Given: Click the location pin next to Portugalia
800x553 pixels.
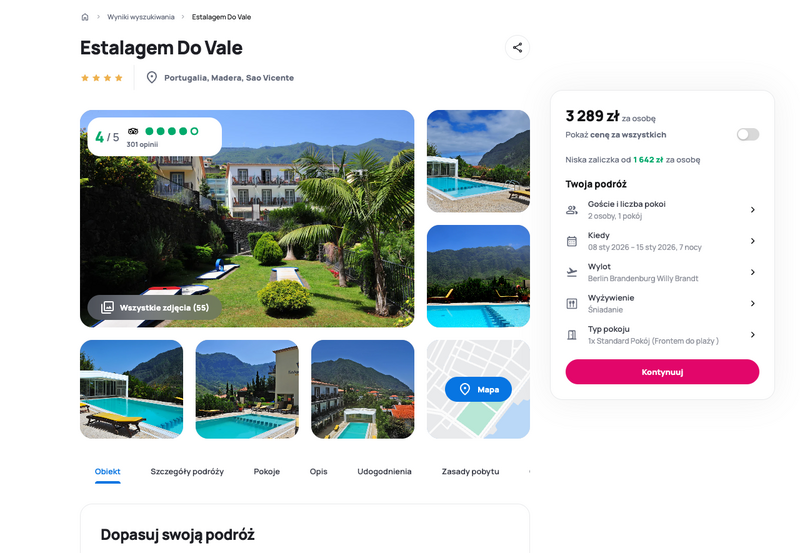Looking at the screenshot, I should pos(152,78).
